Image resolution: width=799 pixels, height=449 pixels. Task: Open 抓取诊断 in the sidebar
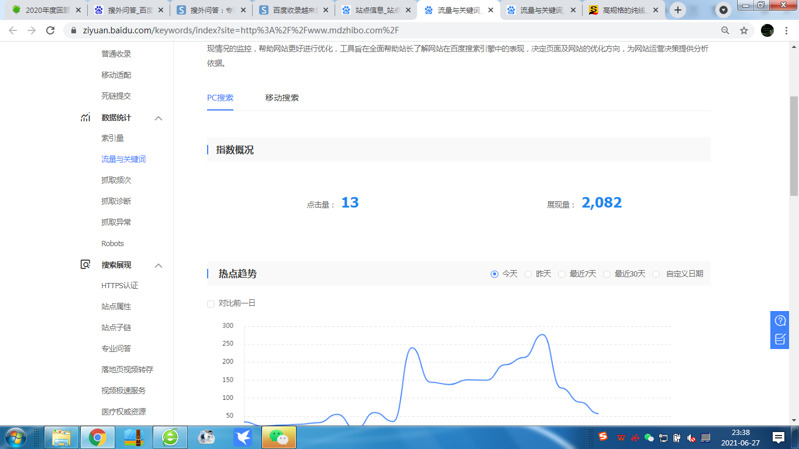coord(116,201)
